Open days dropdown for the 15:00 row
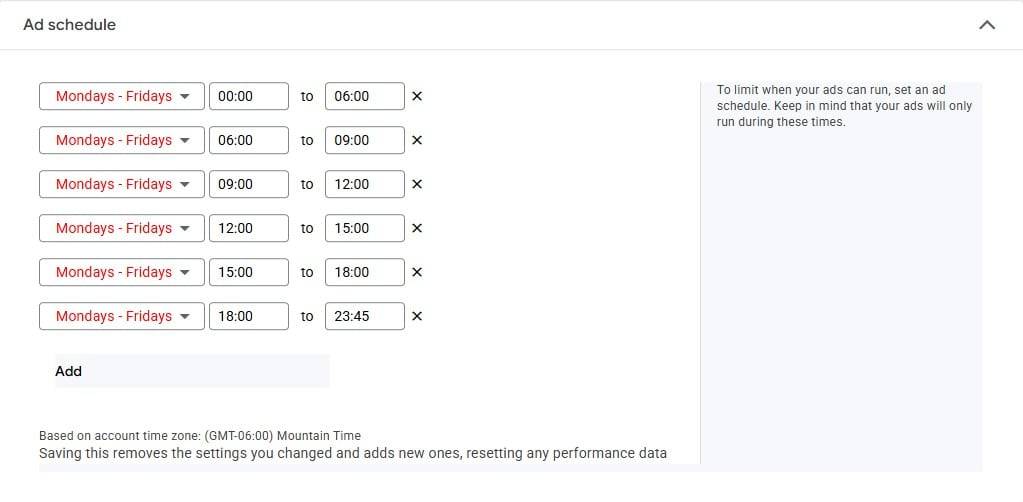Screen dimensions: 1023x502 [122, 273]
